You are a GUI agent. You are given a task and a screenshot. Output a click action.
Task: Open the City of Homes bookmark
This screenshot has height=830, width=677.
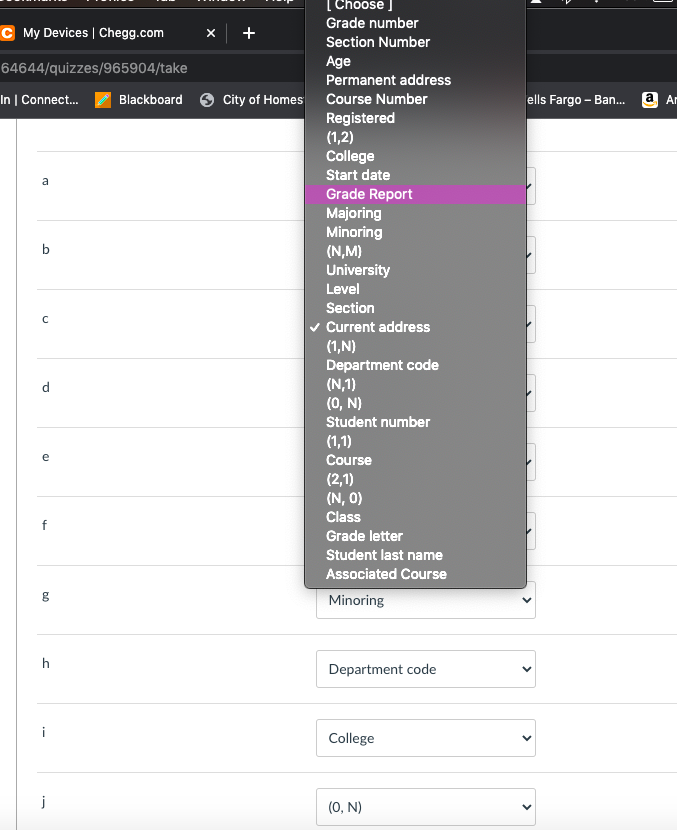252,100
